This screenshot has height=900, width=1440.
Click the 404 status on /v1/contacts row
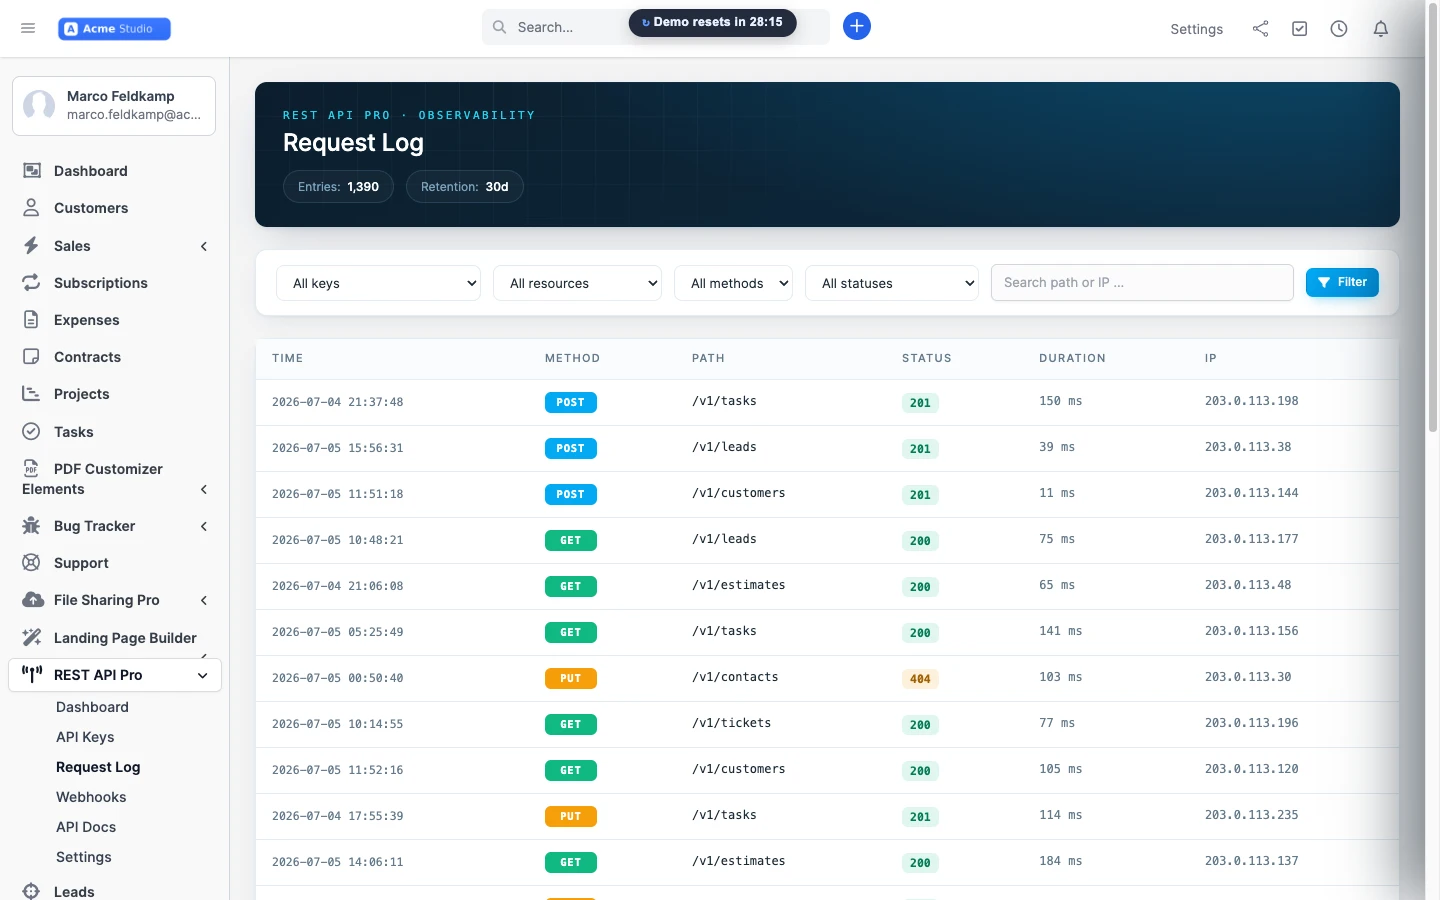point(920,679)
